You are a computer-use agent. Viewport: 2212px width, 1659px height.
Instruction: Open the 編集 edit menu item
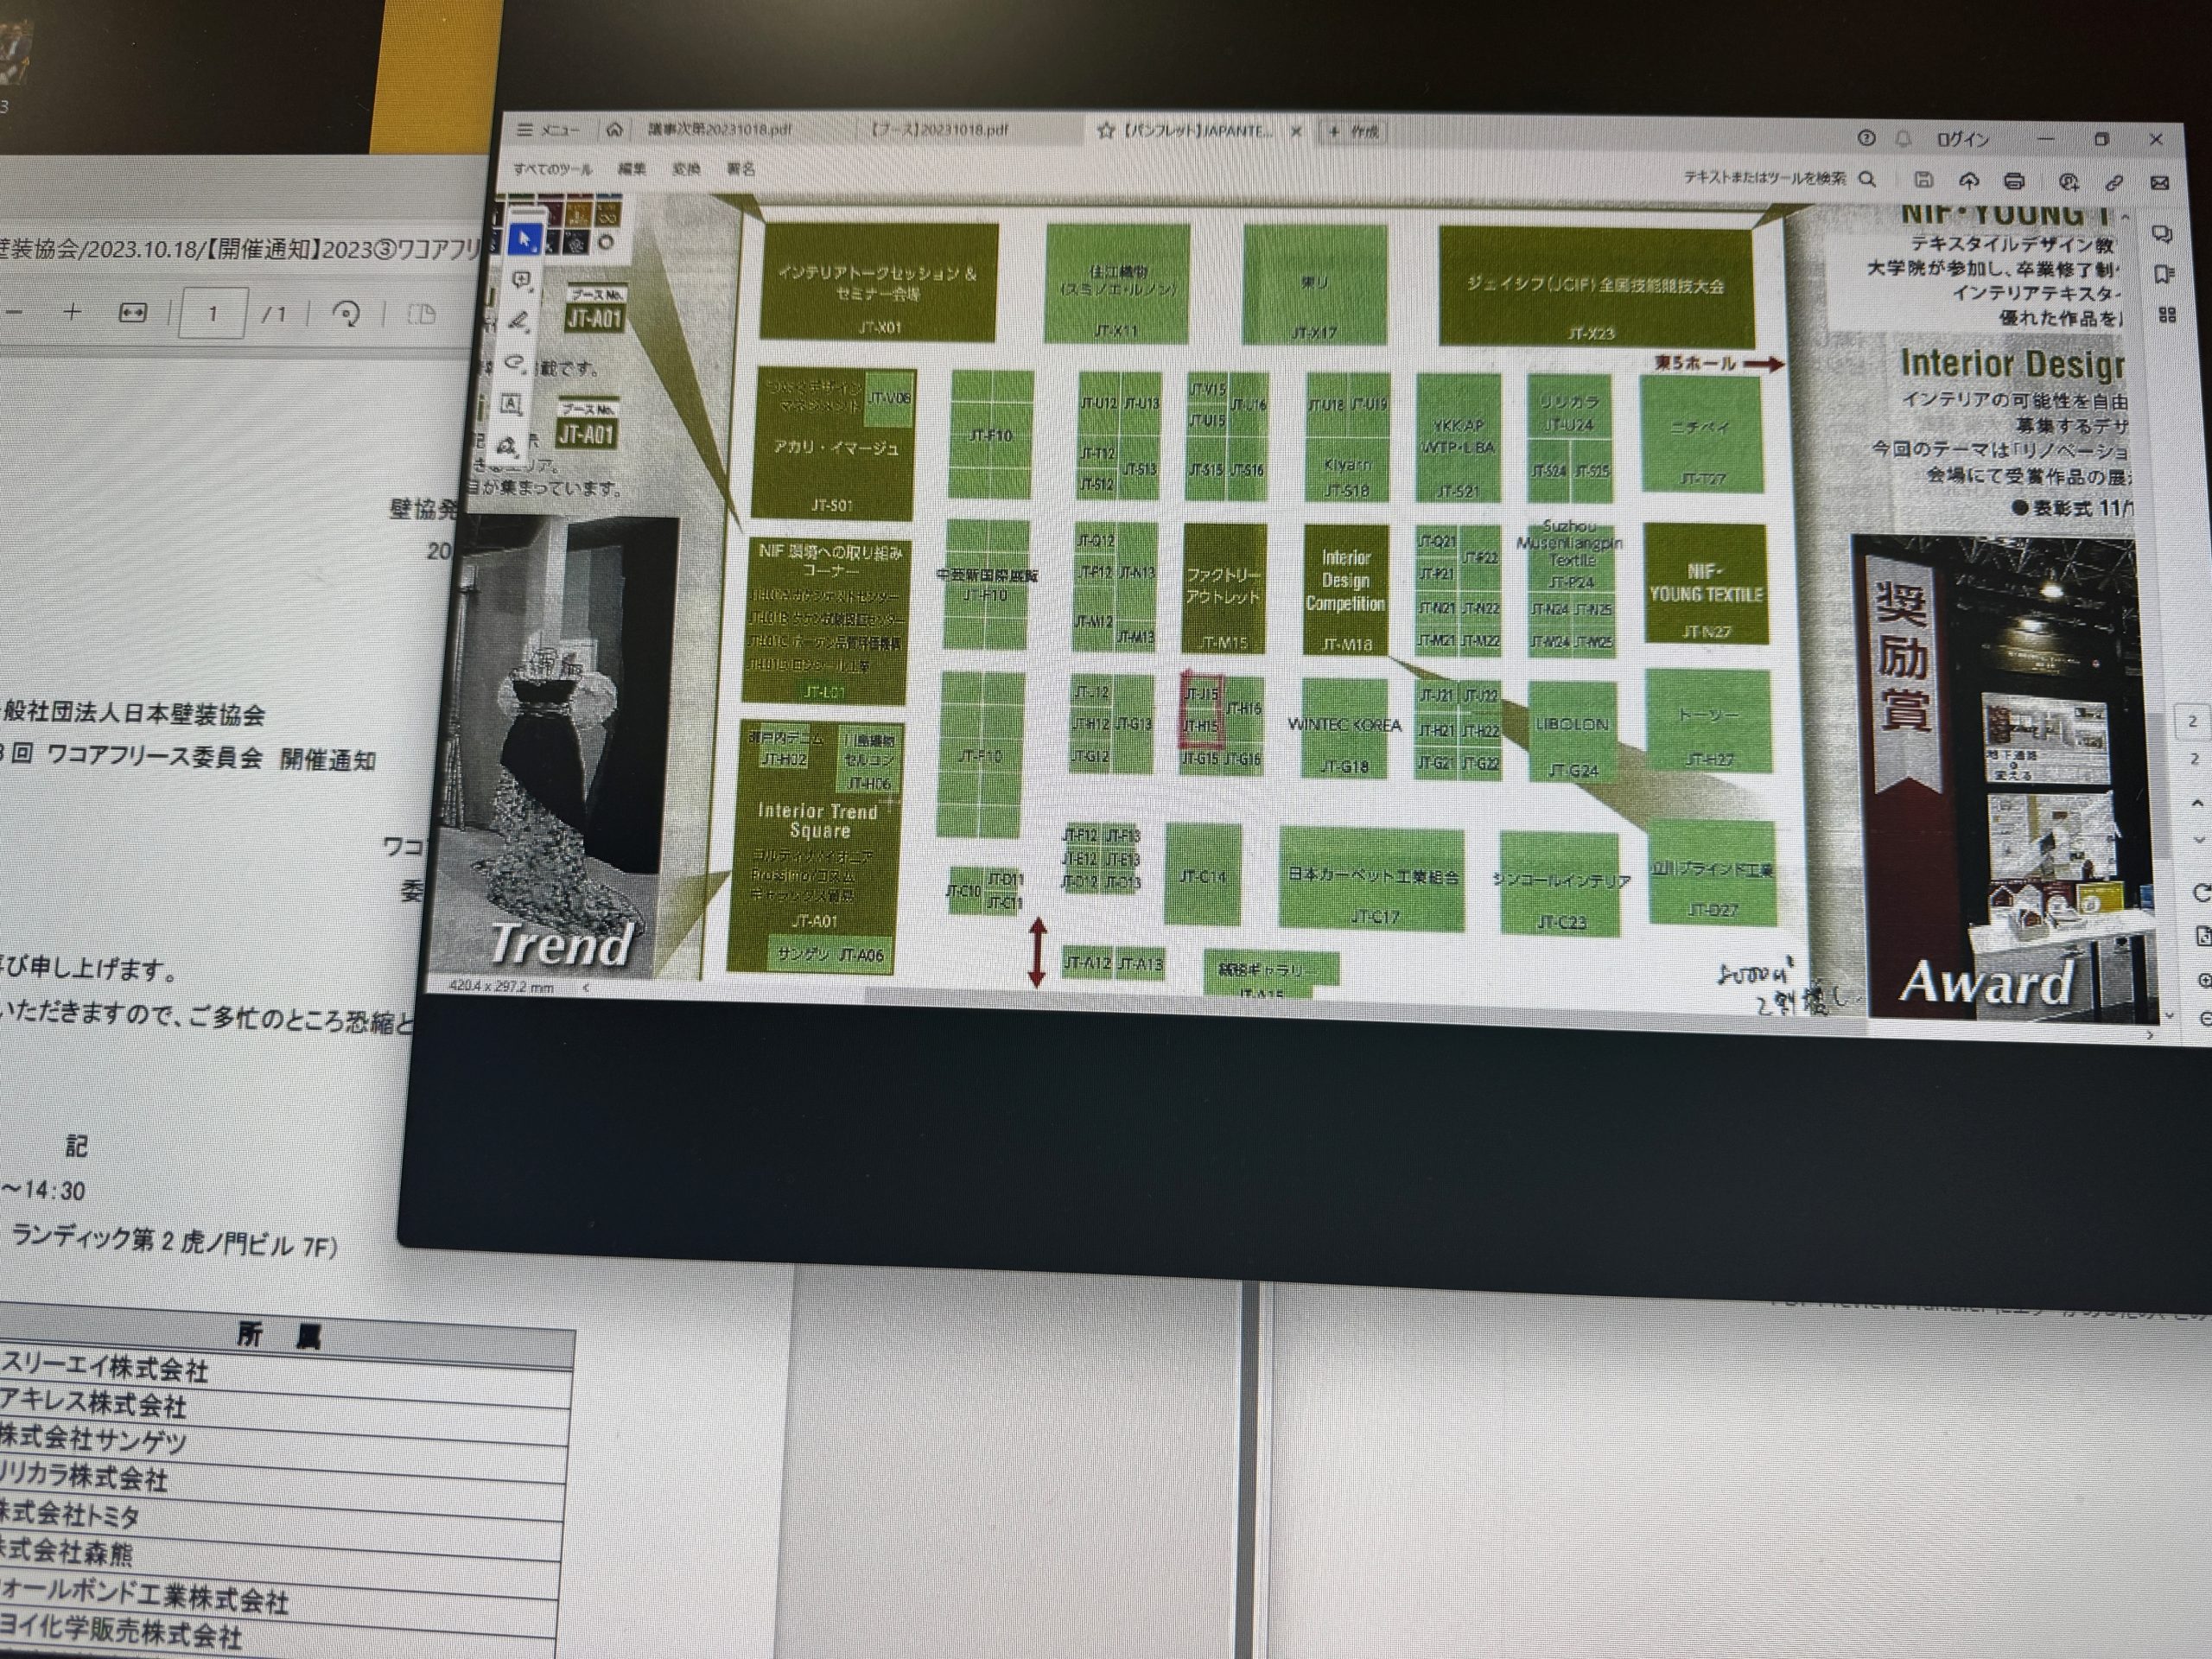(631, 170)
